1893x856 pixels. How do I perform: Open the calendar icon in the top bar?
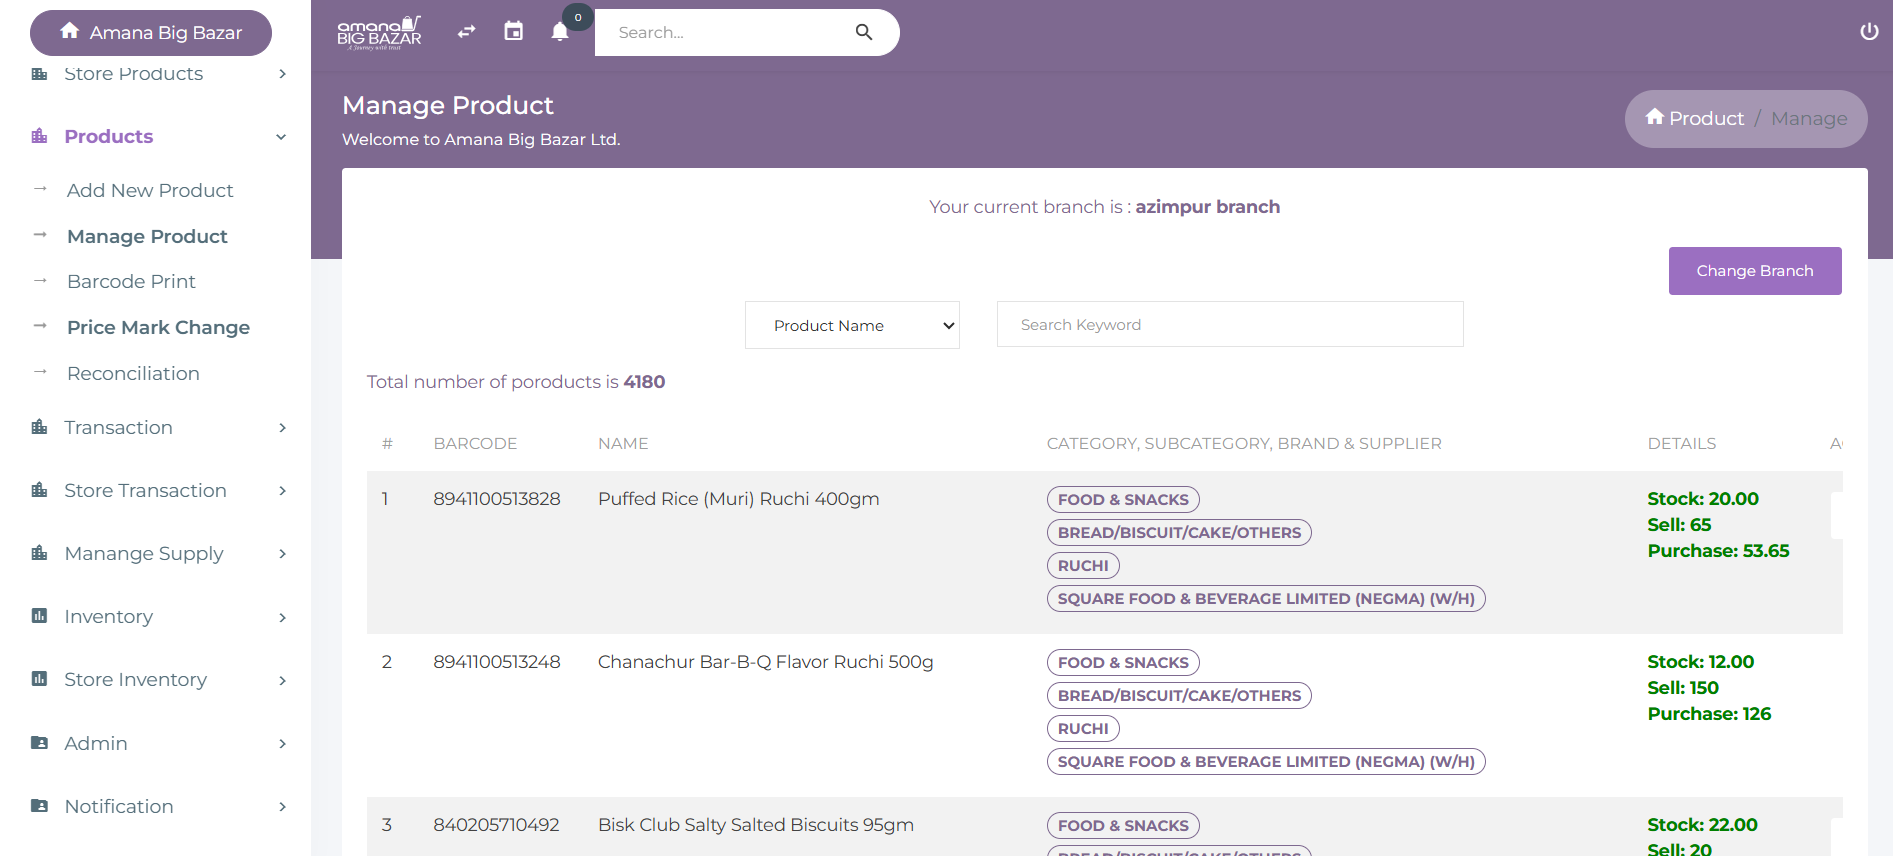point(513,31)
